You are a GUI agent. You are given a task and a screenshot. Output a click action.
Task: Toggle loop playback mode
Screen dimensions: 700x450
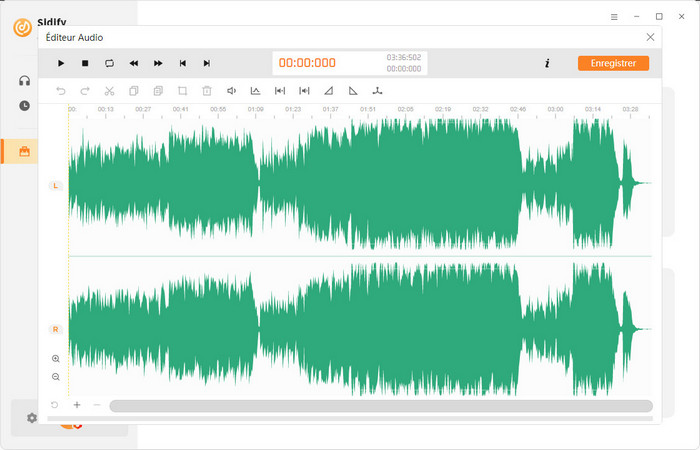click(x=109, y=63)
